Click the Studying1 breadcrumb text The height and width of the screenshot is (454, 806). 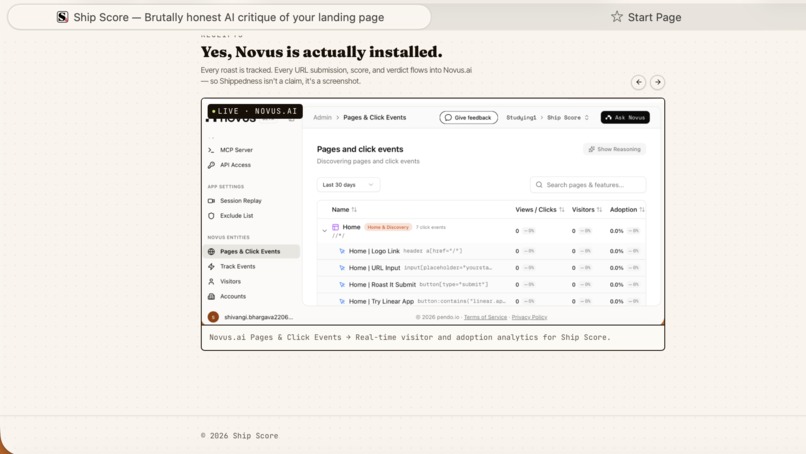tap(521, 118)
